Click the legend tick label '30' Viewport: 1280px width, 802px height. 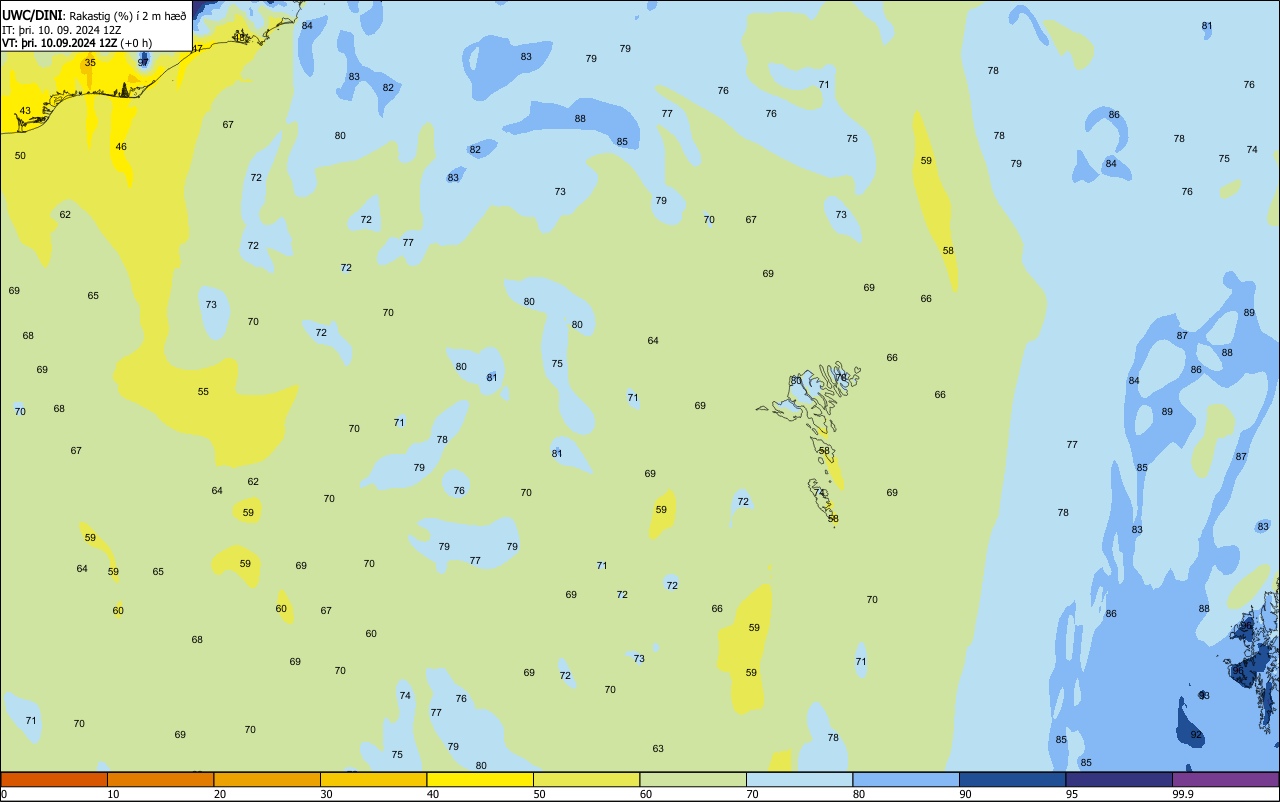[x=327, y=794]
